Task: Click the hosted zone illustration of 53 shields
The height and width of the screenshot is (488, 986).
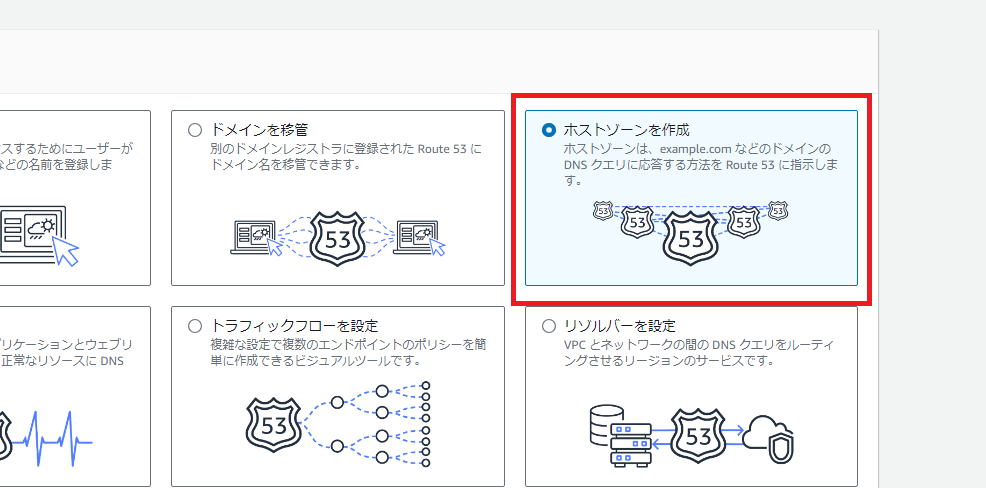Action: (690, 233)
